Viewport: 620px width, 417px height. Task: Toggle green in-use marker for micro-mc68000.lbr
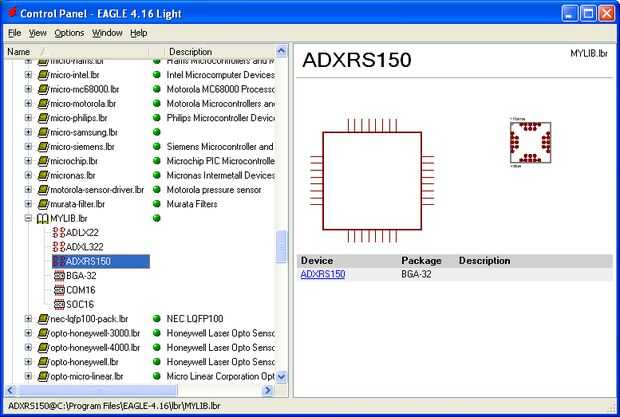(157, 89)
